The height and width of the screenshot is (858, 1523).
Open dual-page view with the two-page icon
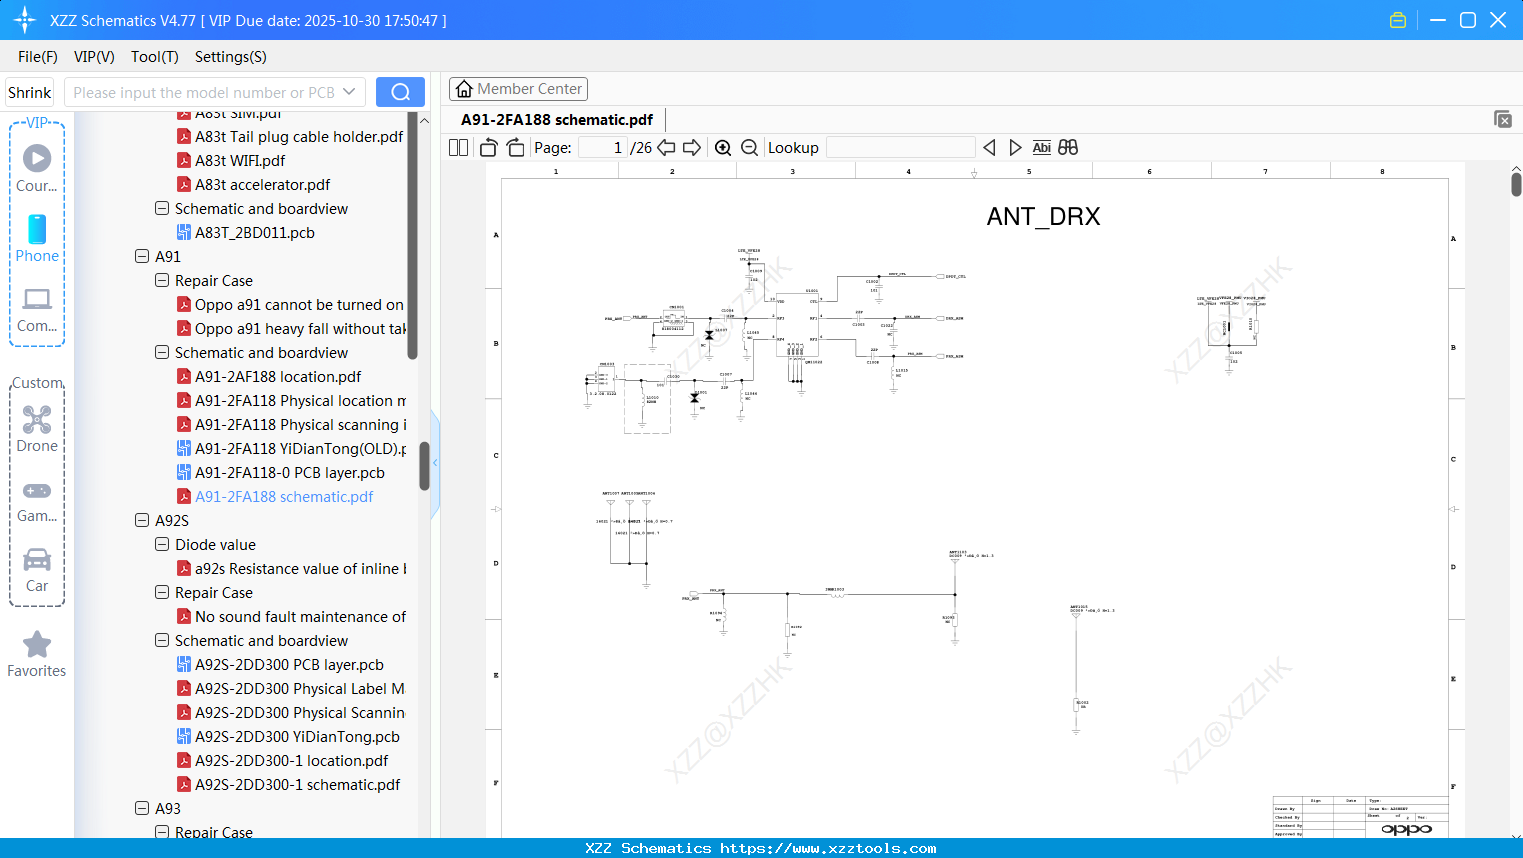[457, 147]
